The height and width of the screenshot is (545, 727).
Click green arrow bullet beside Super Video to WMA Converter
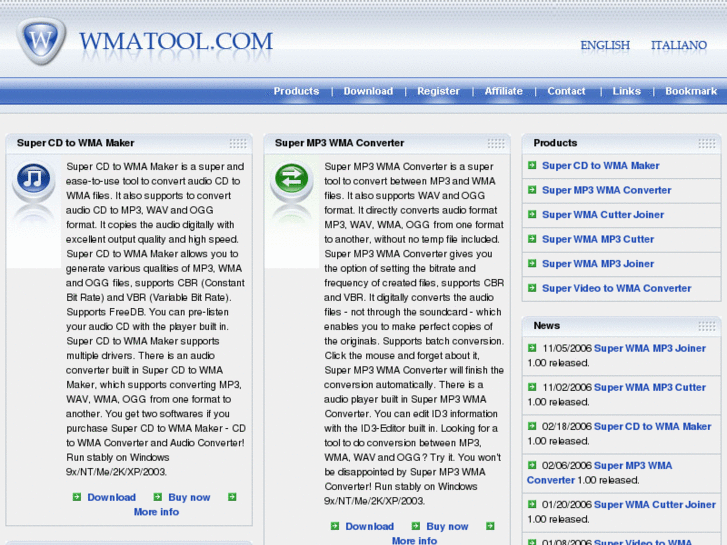tap(532, 288)
